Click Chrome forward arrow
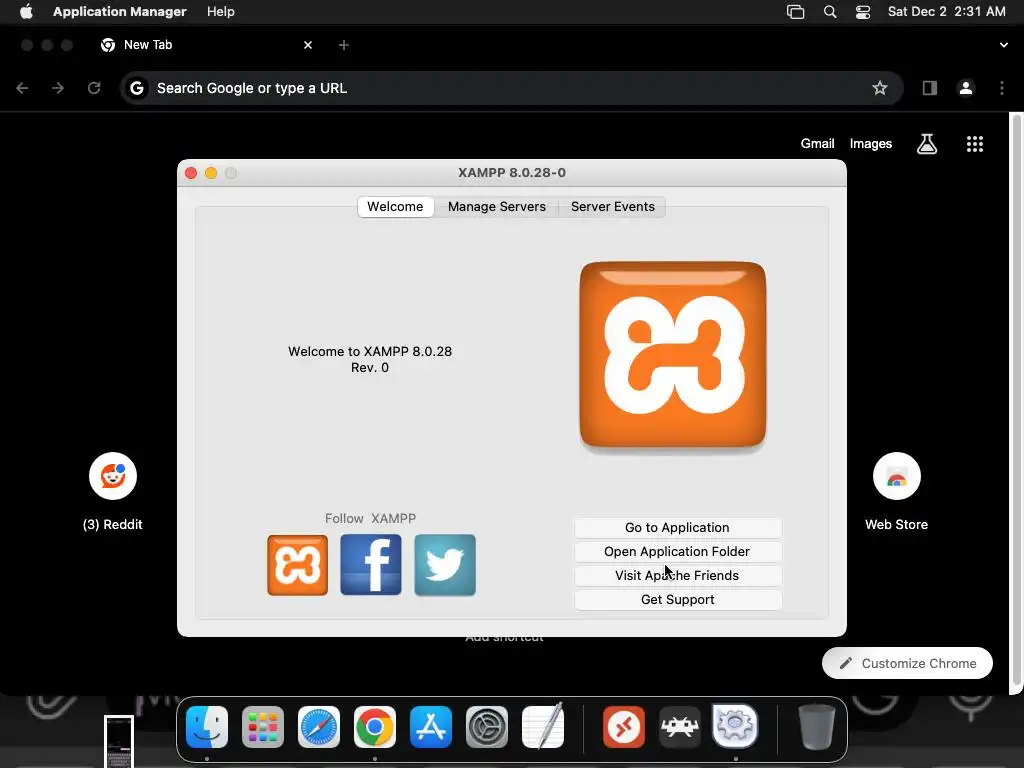This screenshot has height=768, width=1024. pyautogui.click(x=58, y=88)
